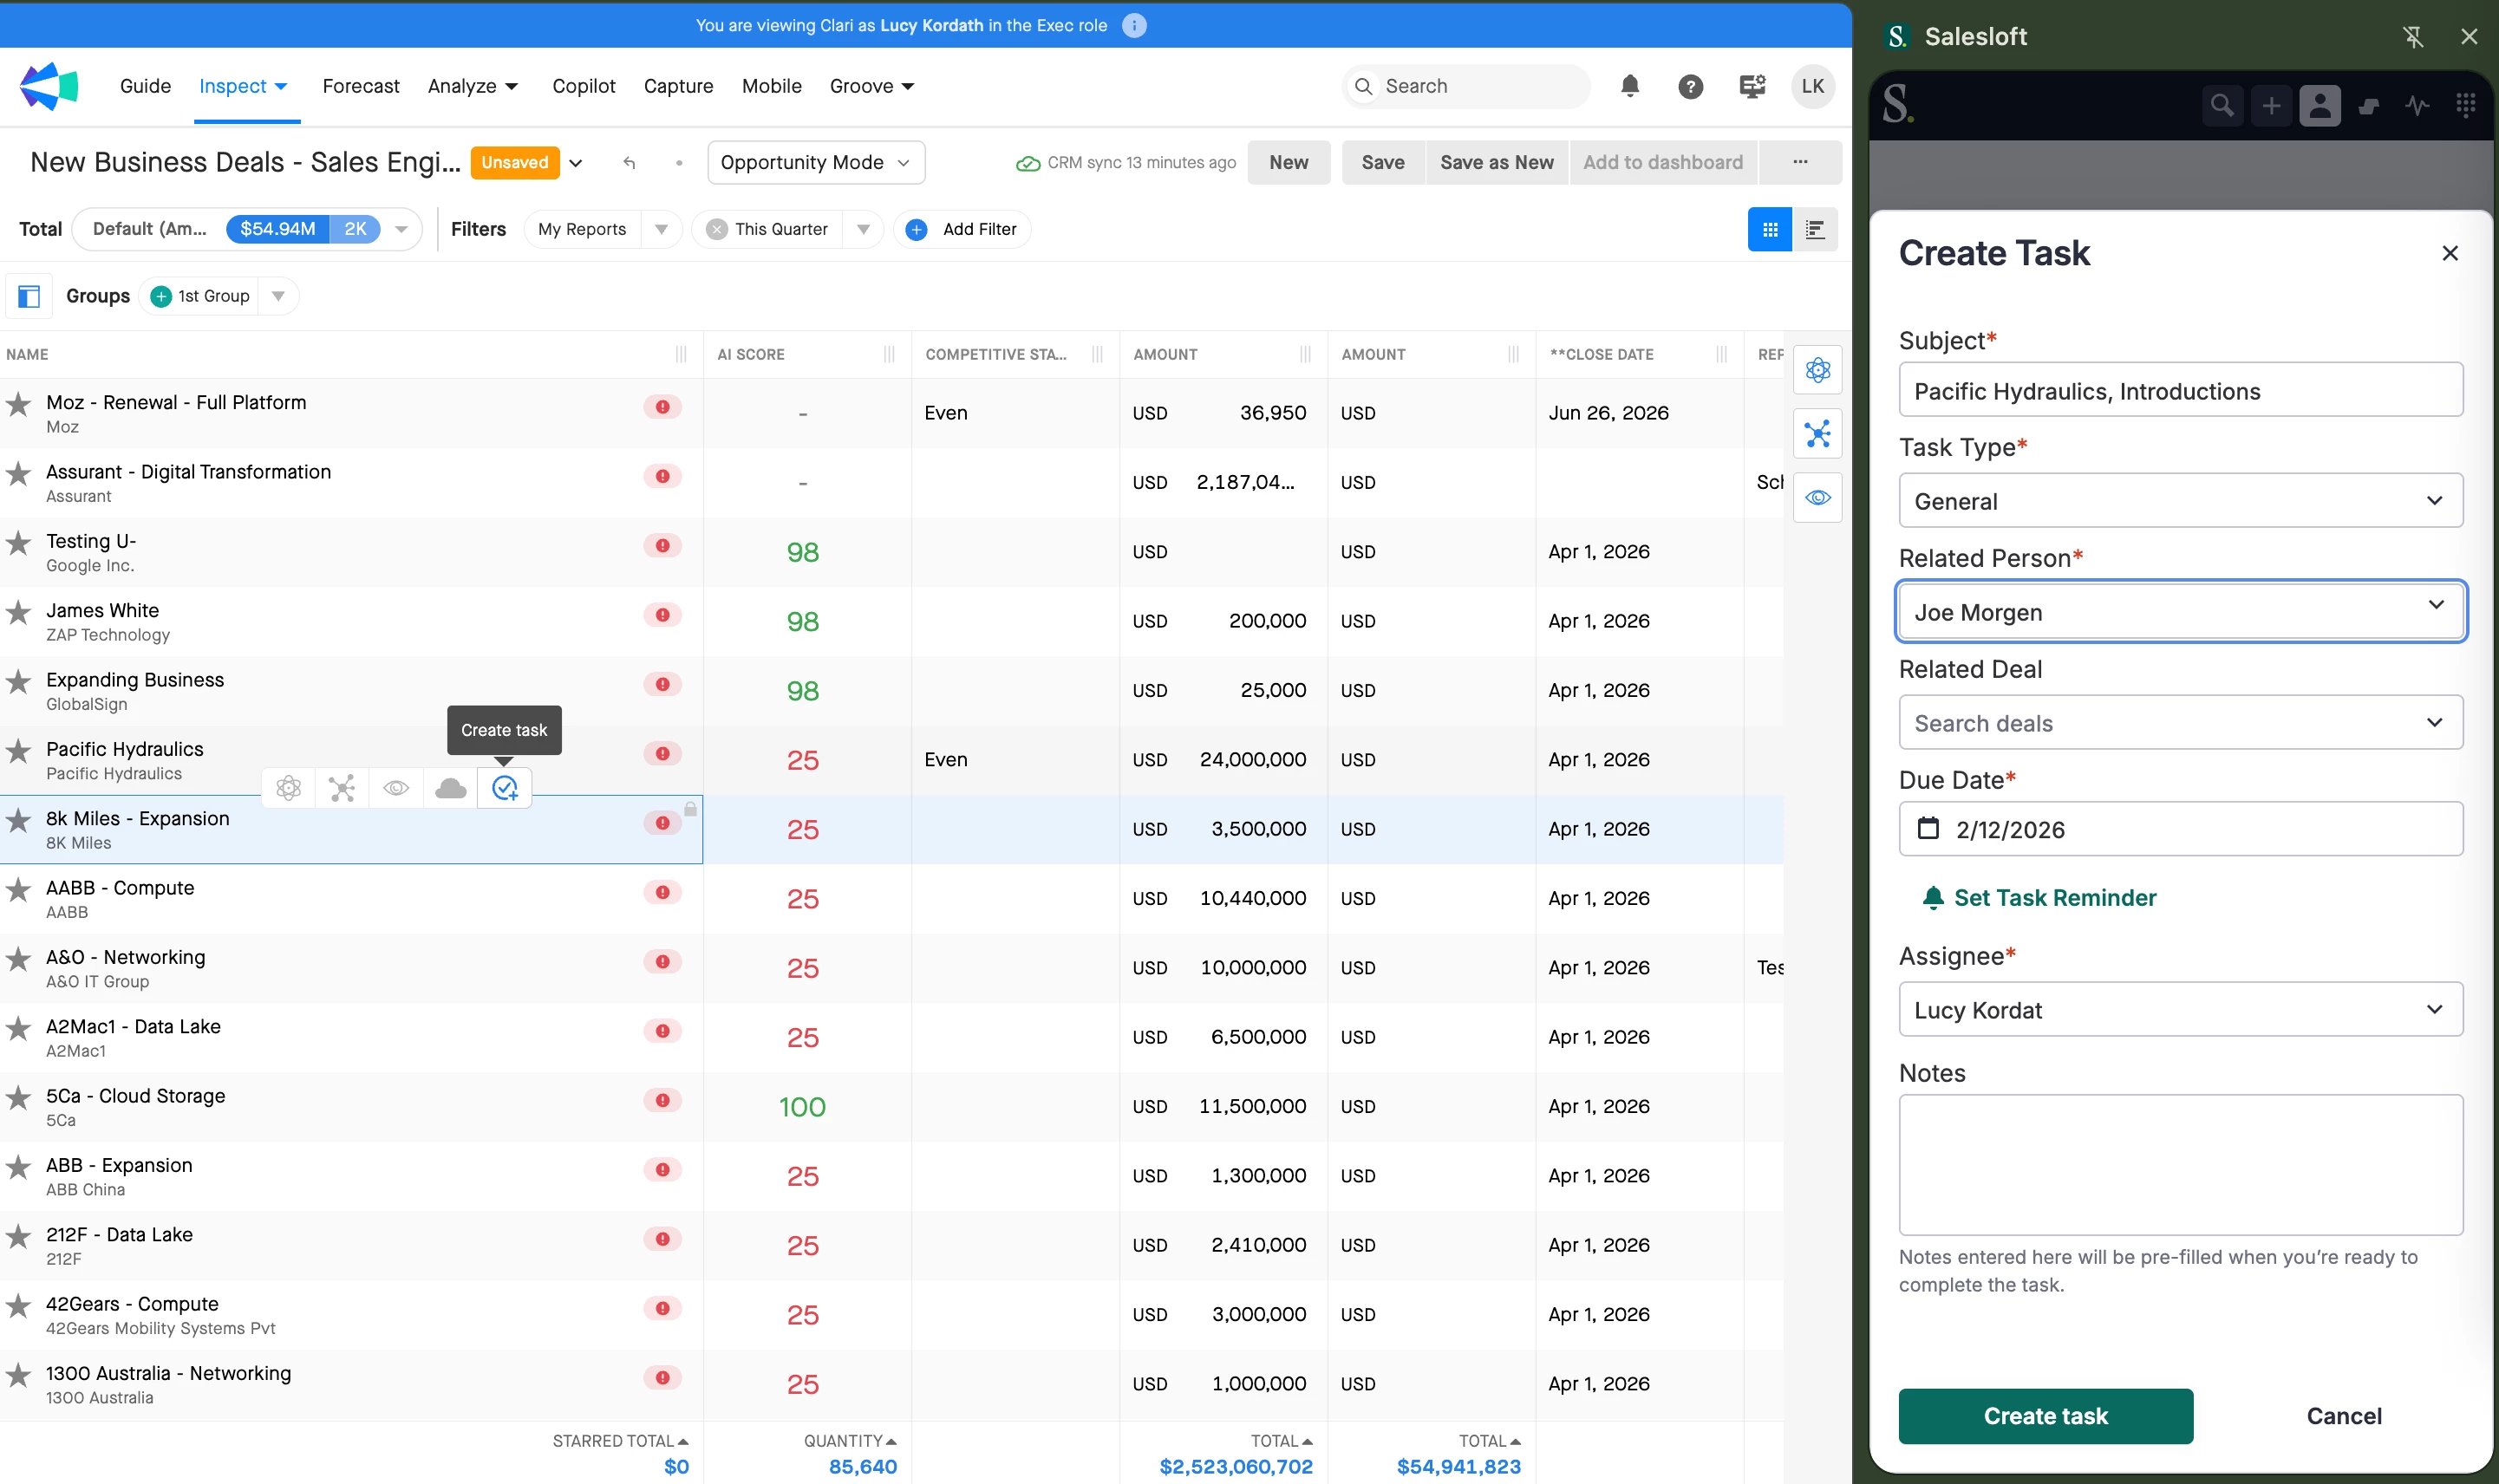Click the Salesloft activity pulse icon
This screenshot has height=1484, width=2499.
pyautogui.click(x=2417, y=105)
